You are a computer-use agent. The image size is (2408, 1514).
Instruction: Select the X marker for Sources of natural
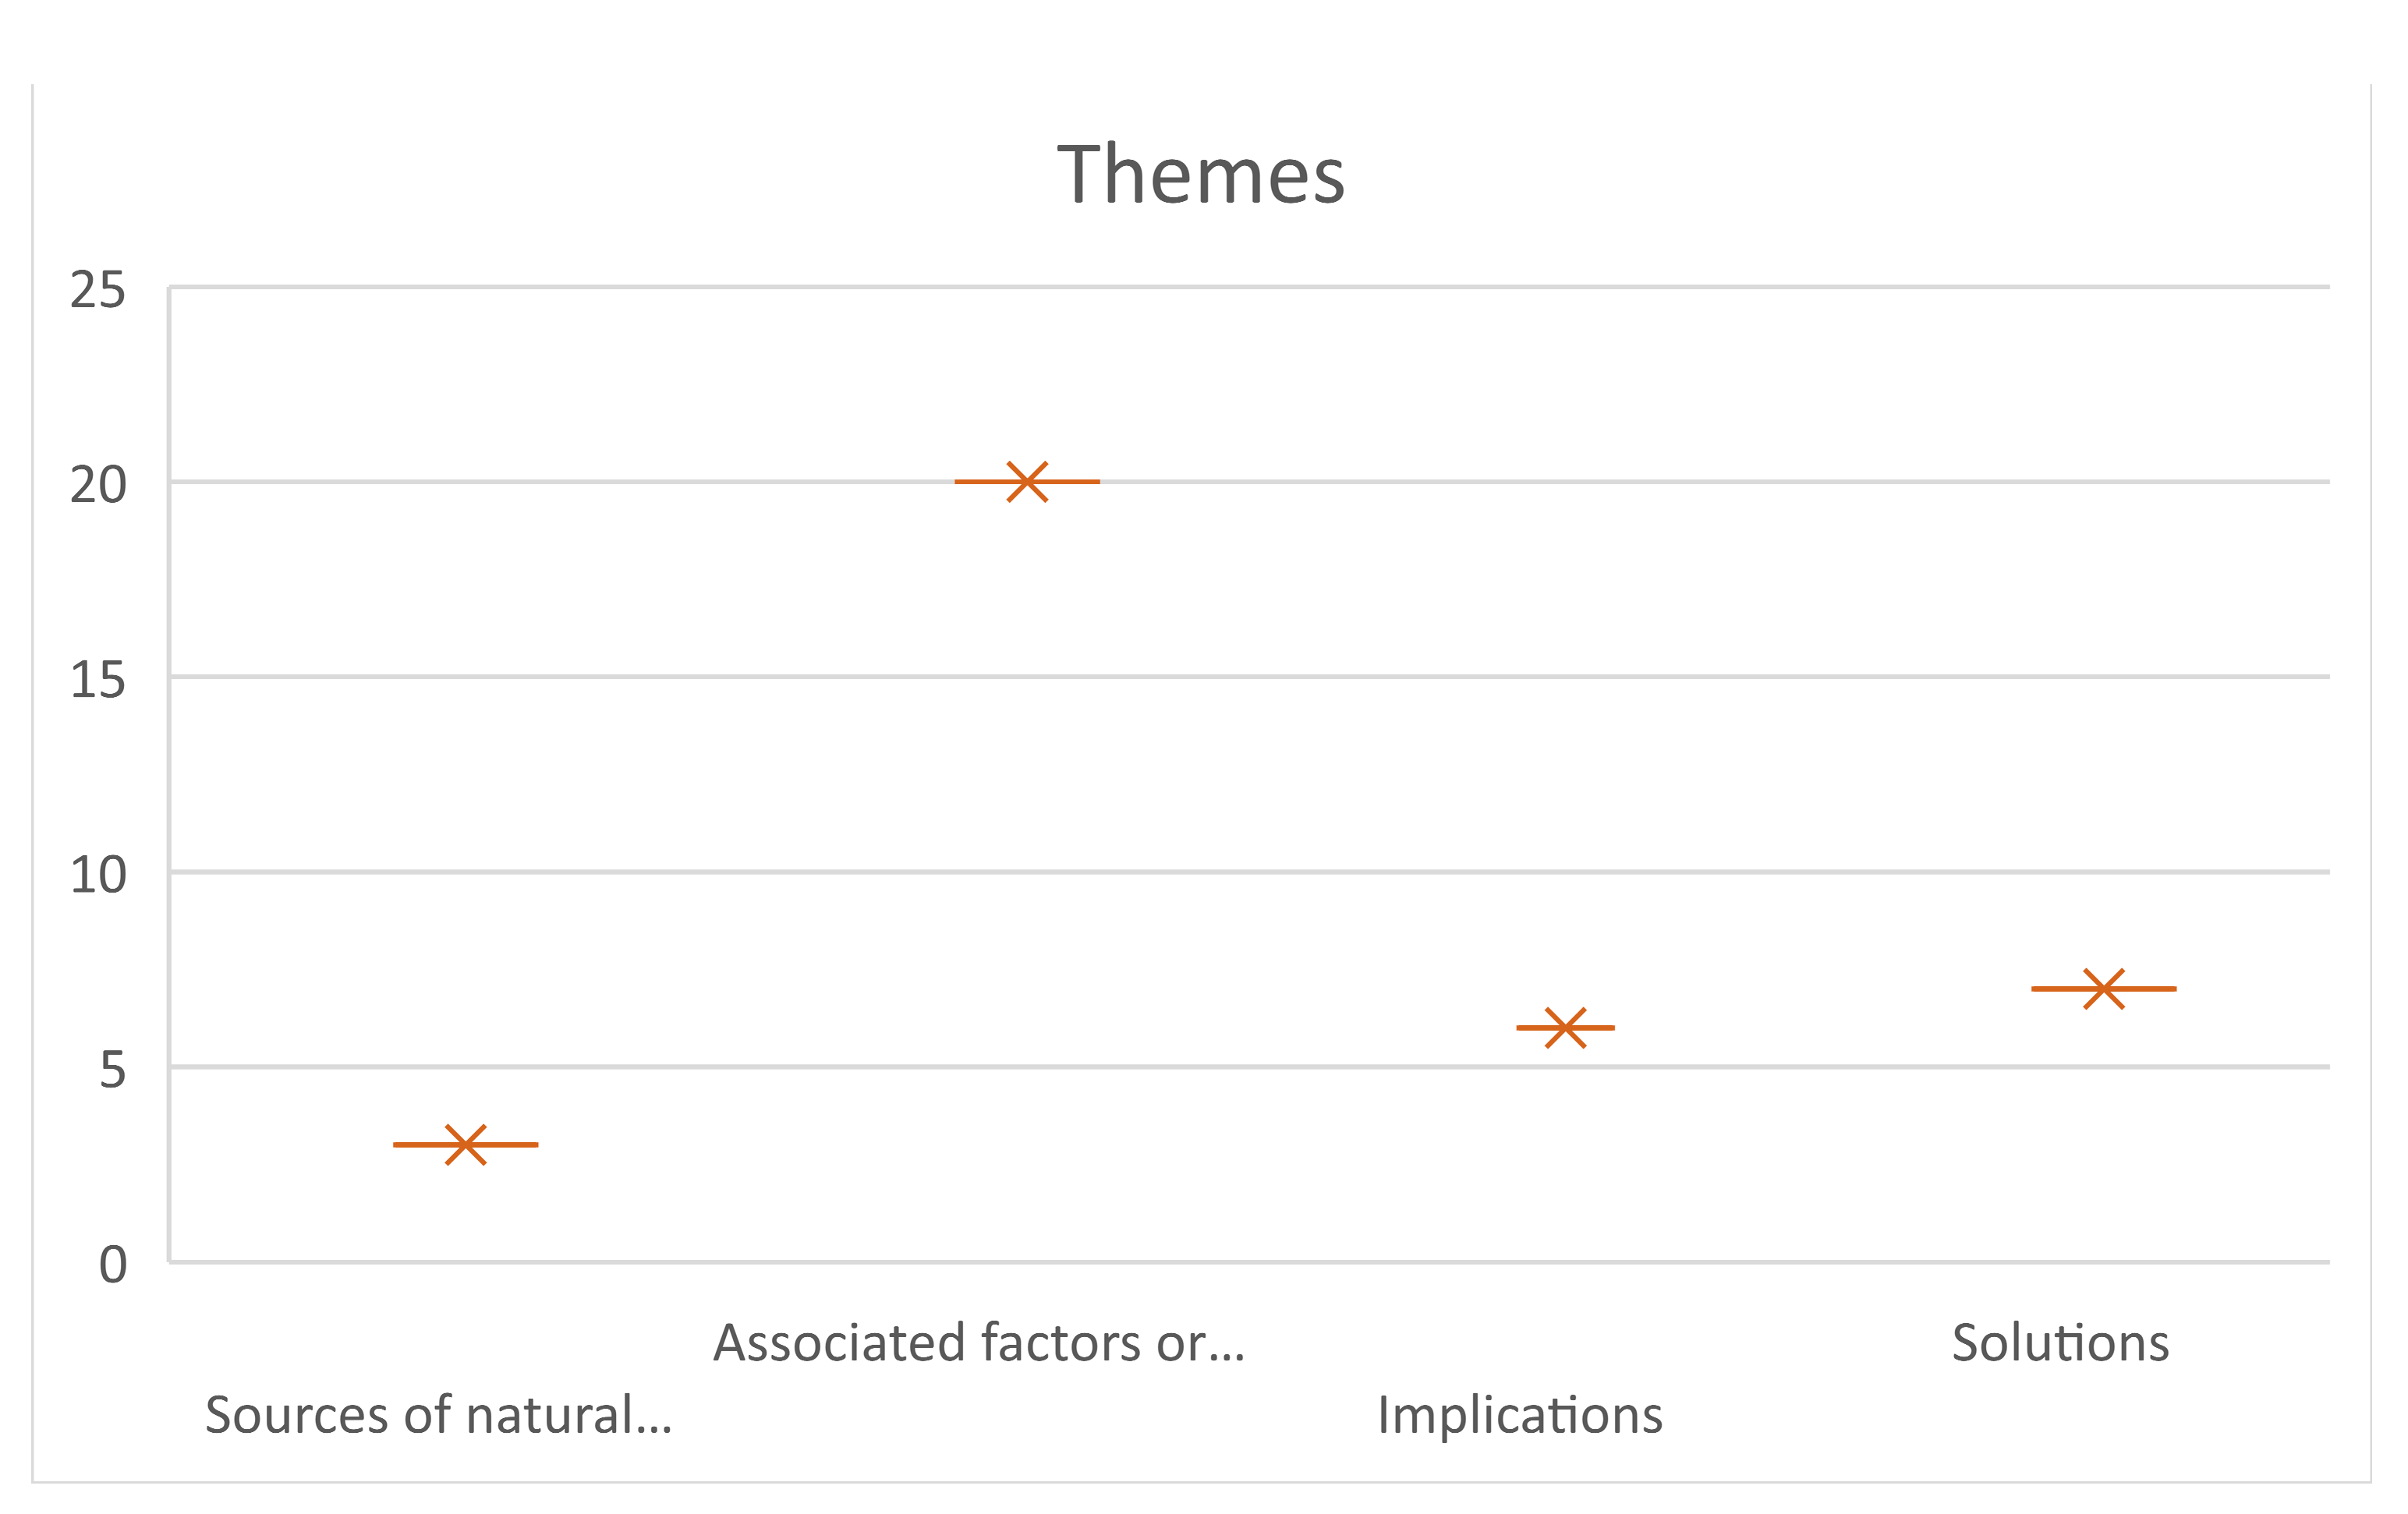pos(465,1144)
